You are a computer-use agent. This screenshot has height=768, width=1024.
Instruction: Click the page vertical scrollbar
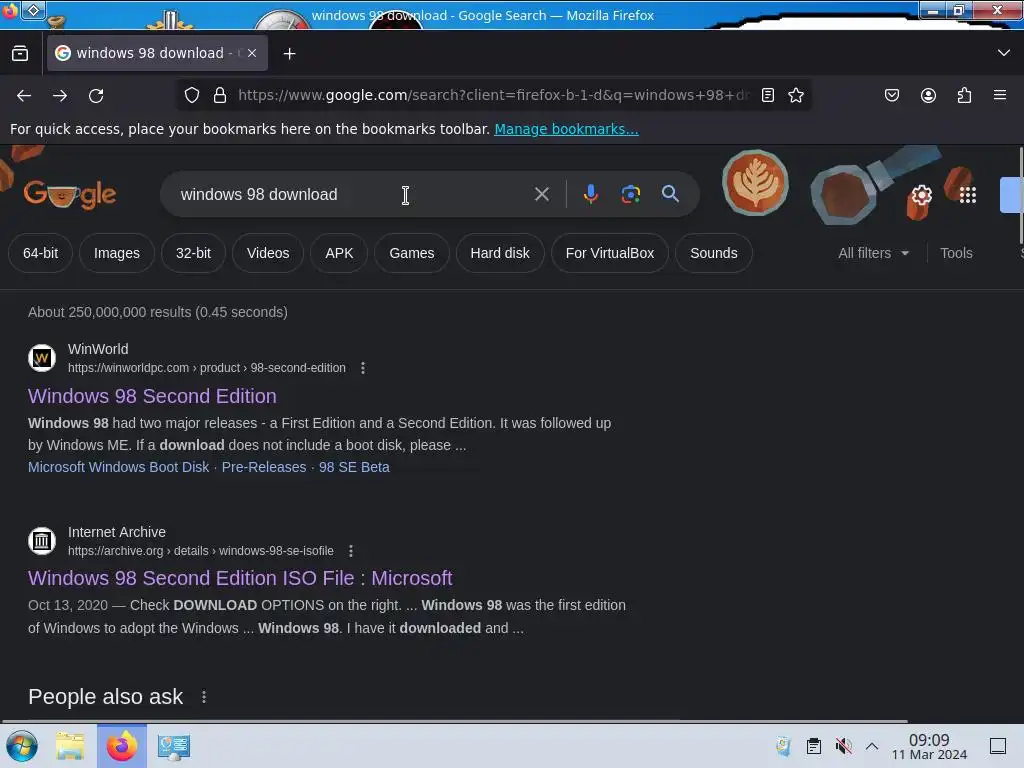tap(1020, 196)
